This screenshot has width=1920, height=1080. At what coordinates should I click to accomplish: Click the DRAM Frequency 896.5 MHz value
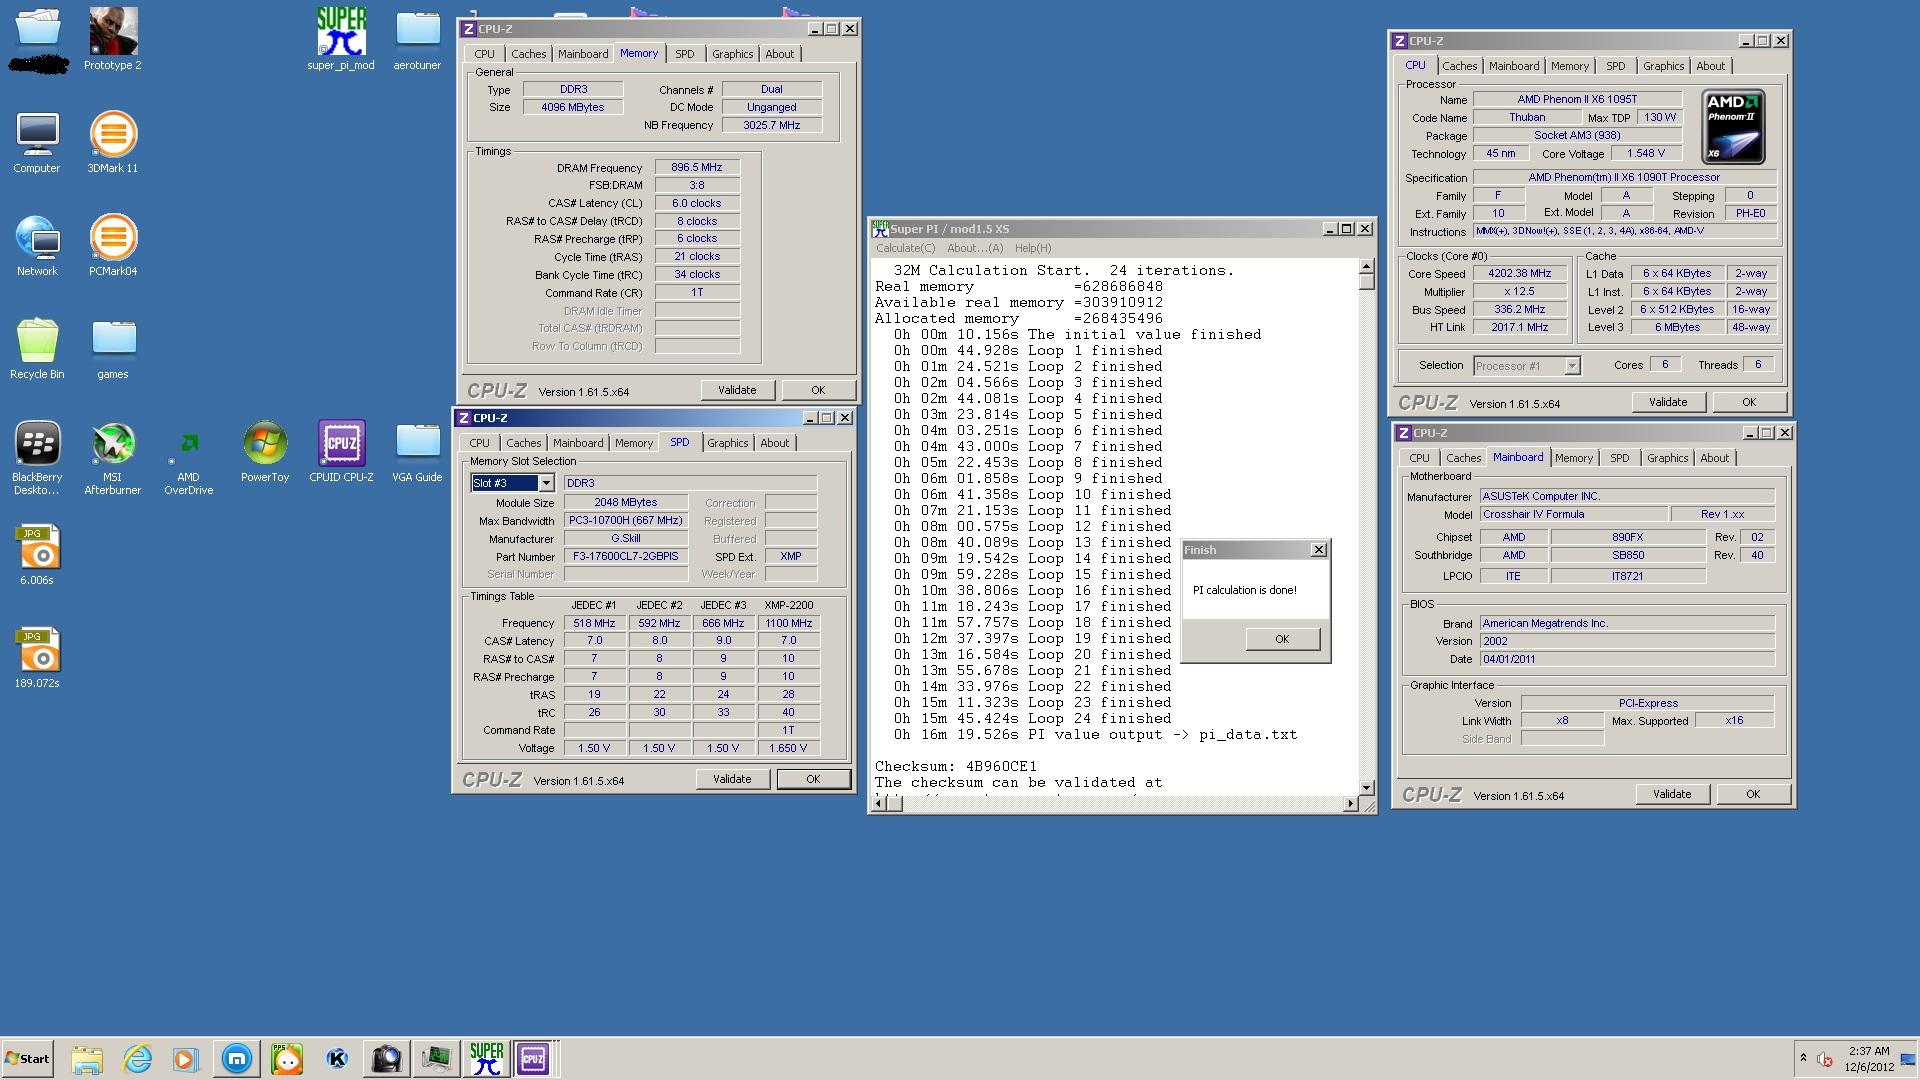point(697,167)
